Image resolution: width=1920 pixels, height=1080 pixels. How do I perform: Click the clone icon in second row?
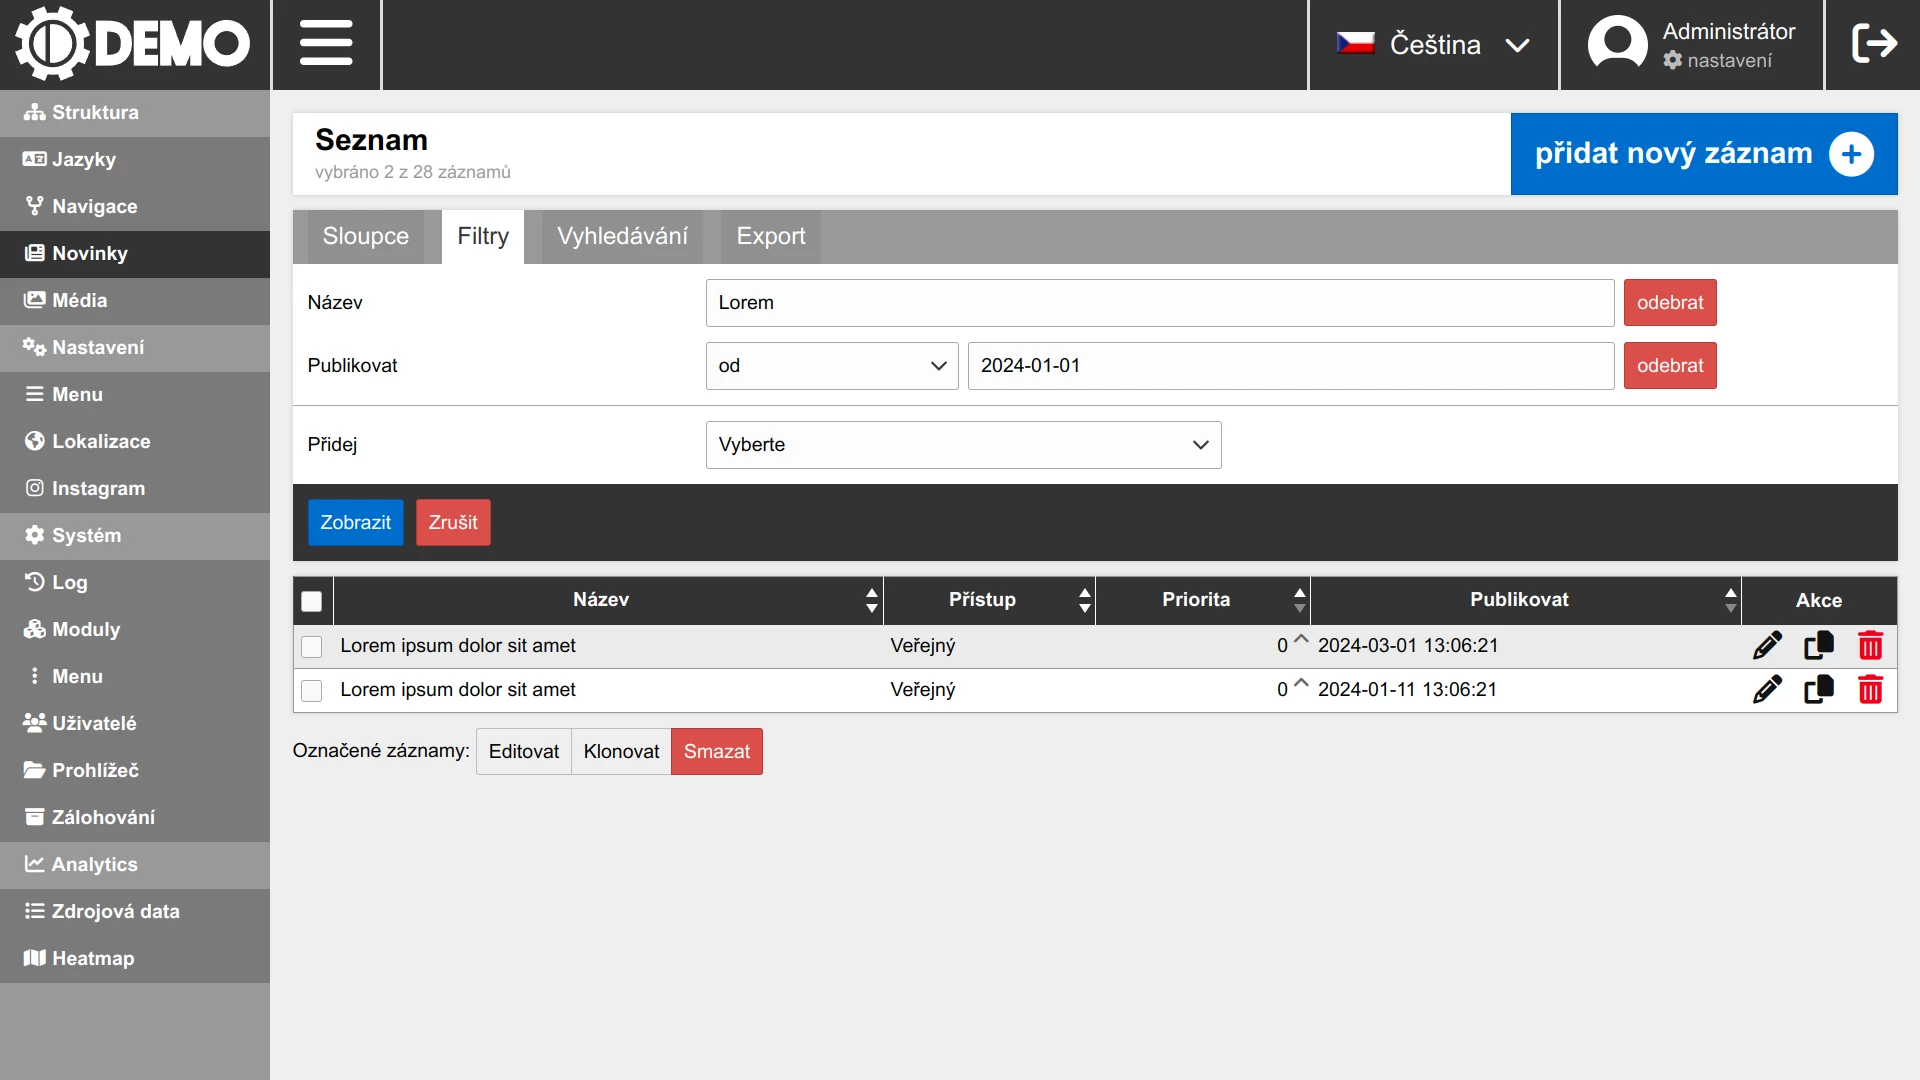1818,690
